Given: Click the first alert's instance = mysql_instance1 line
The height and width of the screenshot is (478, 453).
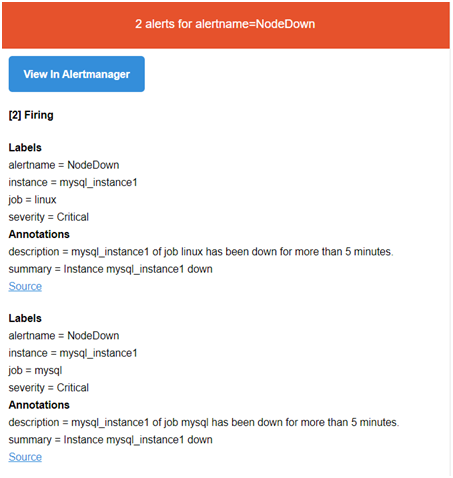Looking at the screenshot, I should 73,182.
